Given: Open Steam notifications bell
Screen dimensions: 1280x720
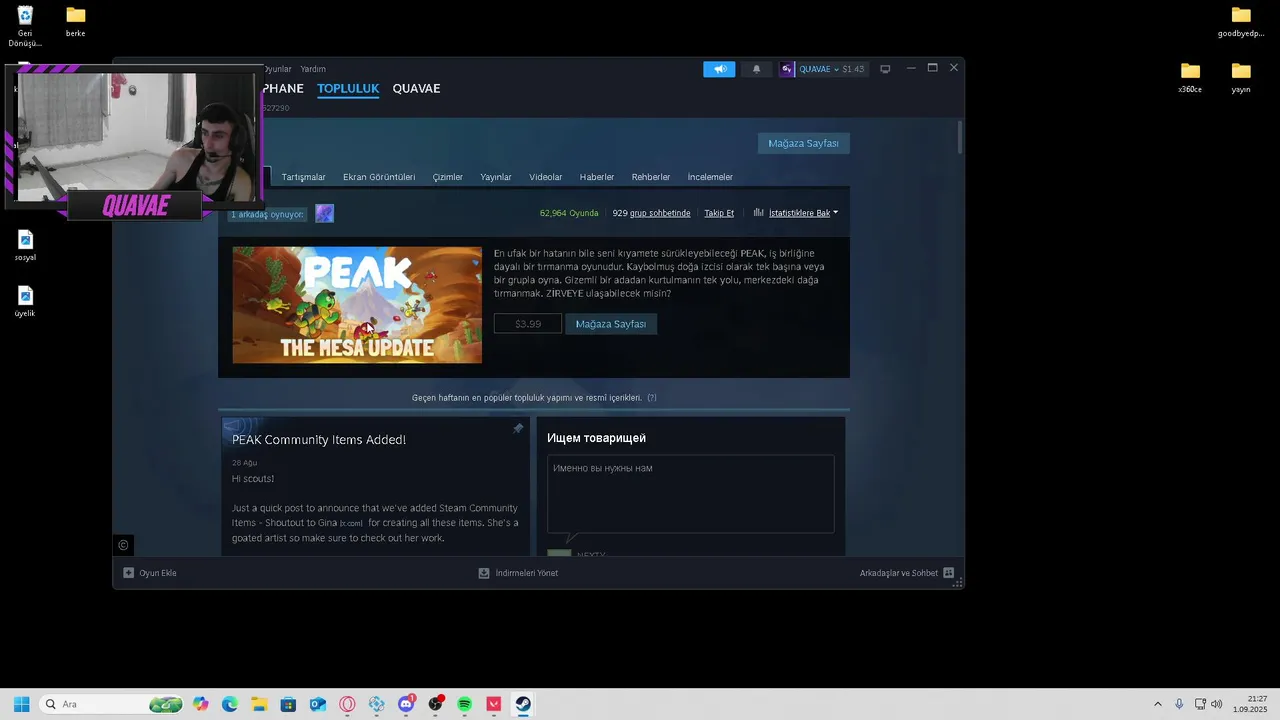Looking at the screenshot, I should point(756,69).
